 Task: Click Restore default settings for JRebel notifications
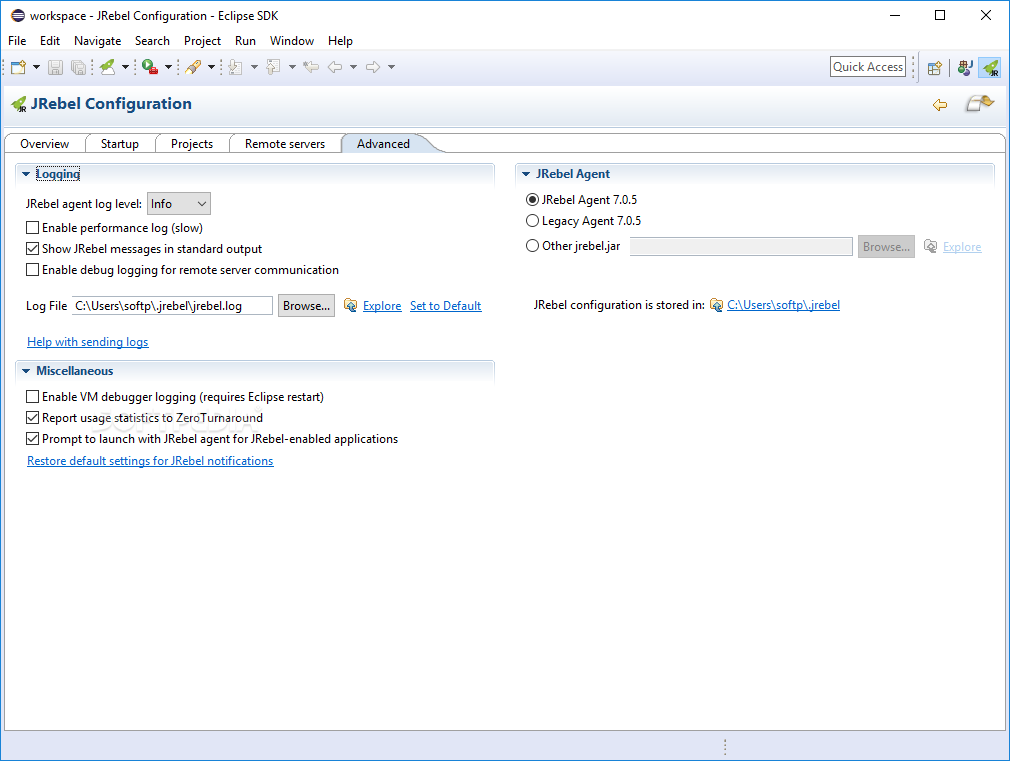(150, 461)
